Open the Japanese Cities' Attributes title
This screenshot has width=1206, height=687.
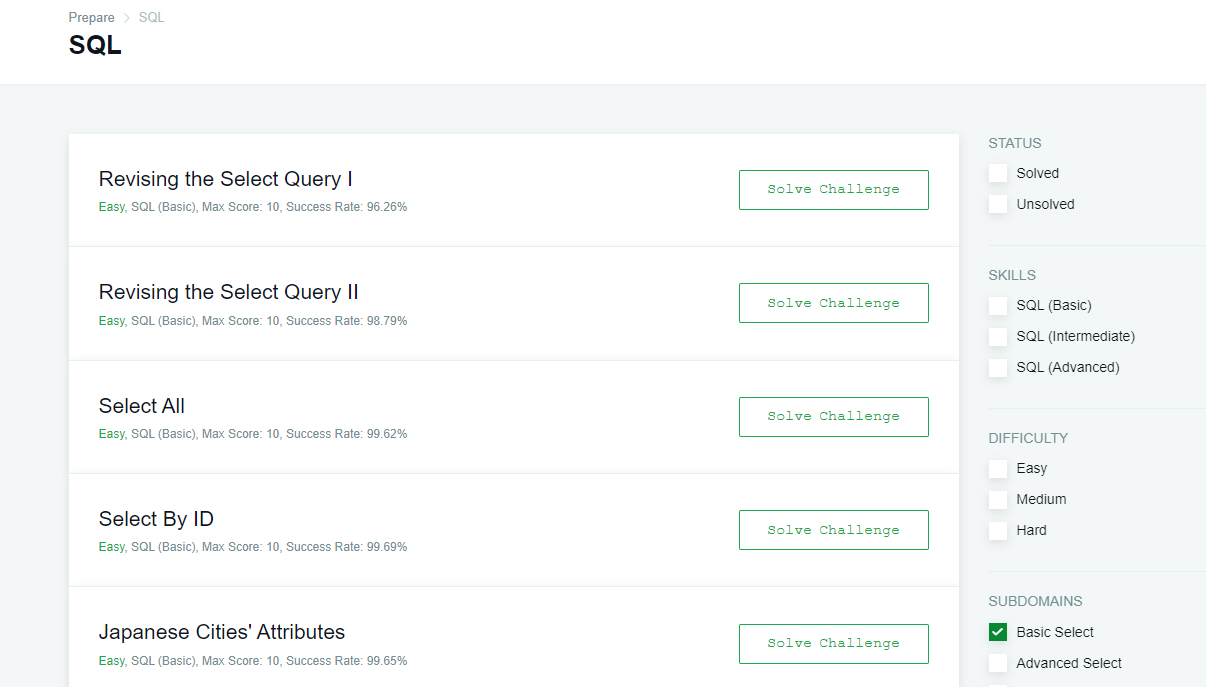221,632
